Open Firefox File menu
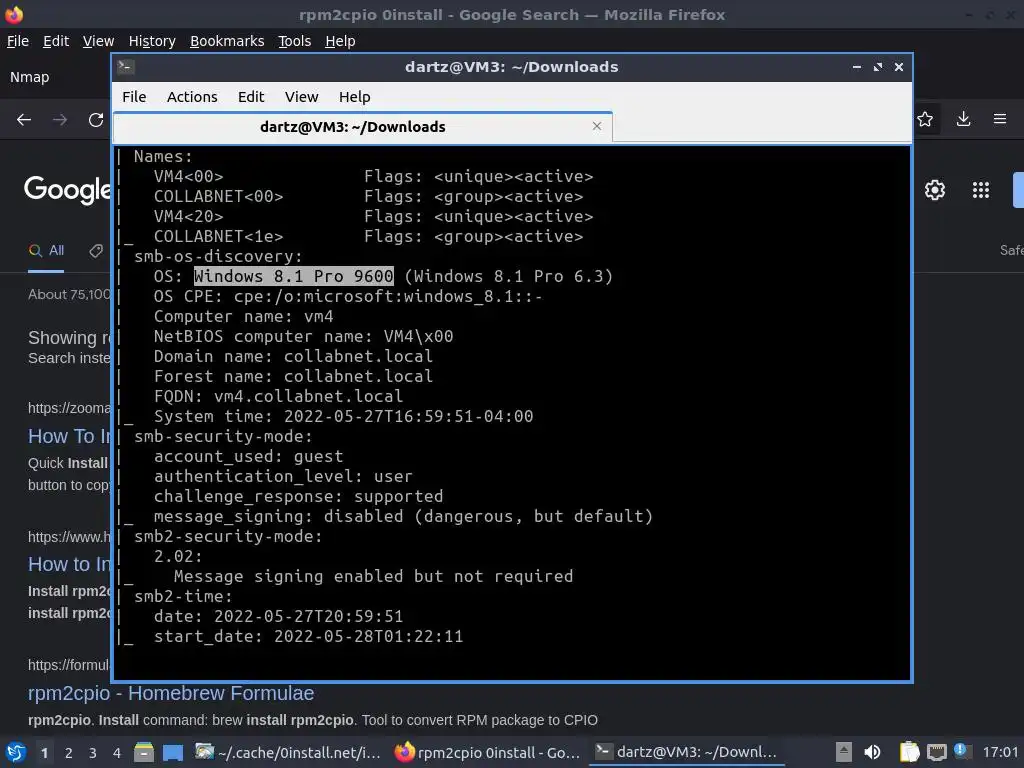The image size is (1024, 768). (x=18, y=41)
